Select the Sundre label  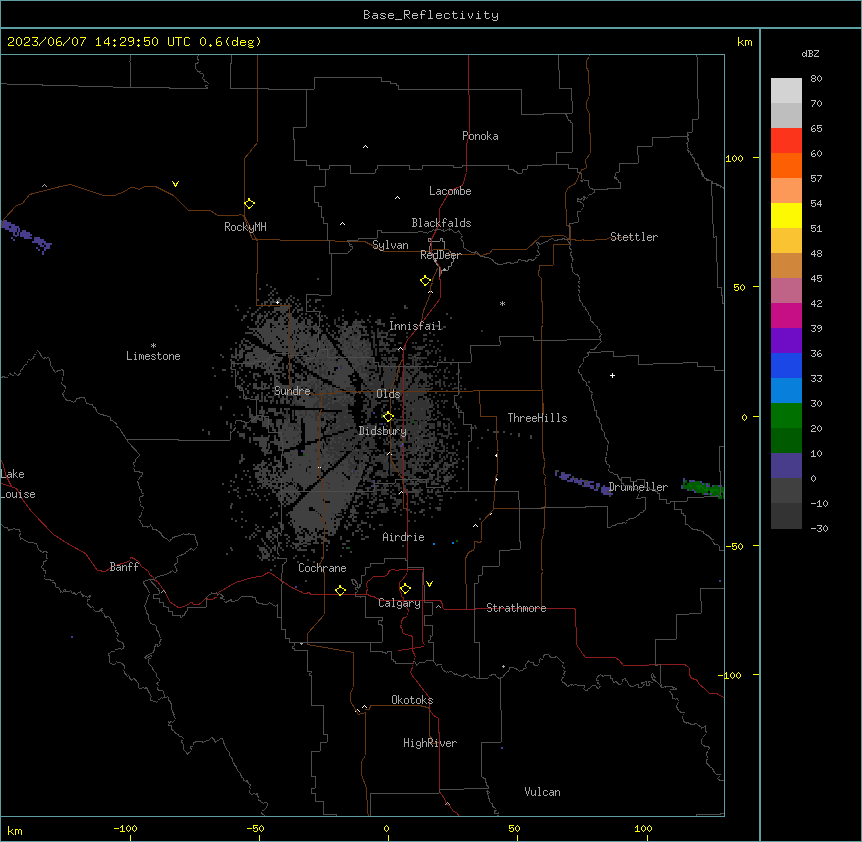tap(292, 391)
